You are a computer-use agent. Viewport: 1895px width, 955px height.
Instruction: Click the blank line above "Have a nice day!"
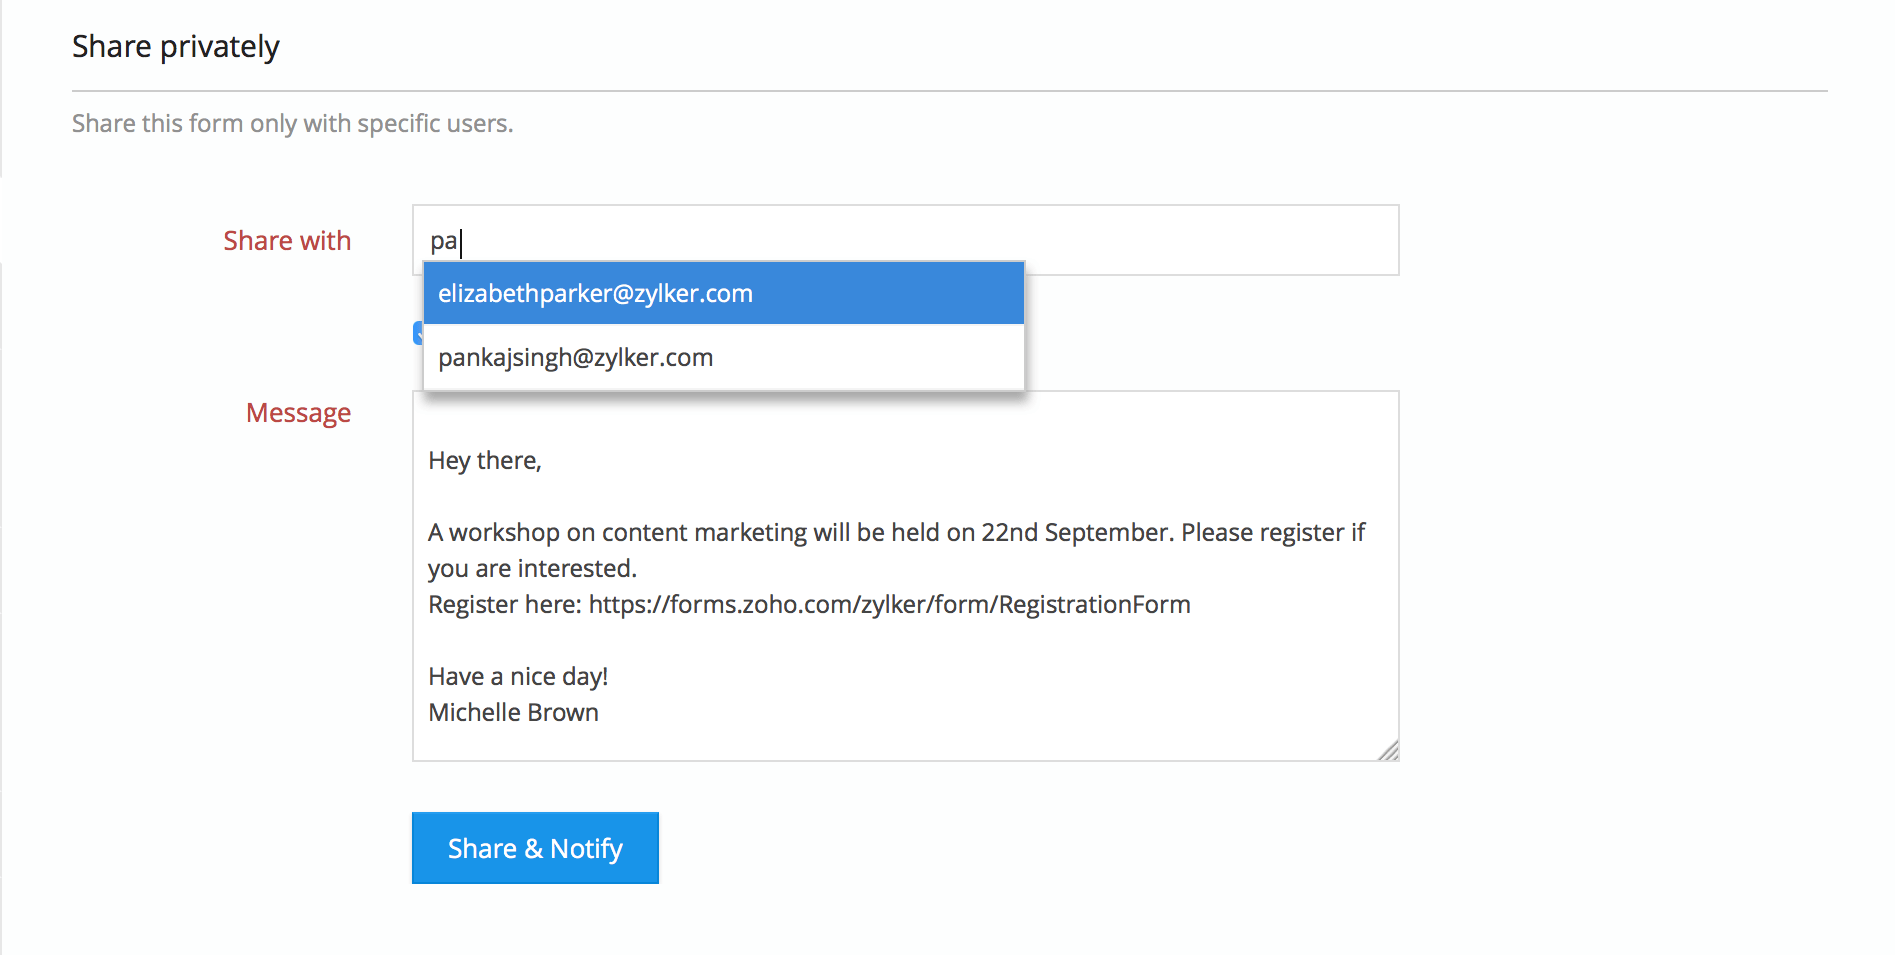(700, 641)
